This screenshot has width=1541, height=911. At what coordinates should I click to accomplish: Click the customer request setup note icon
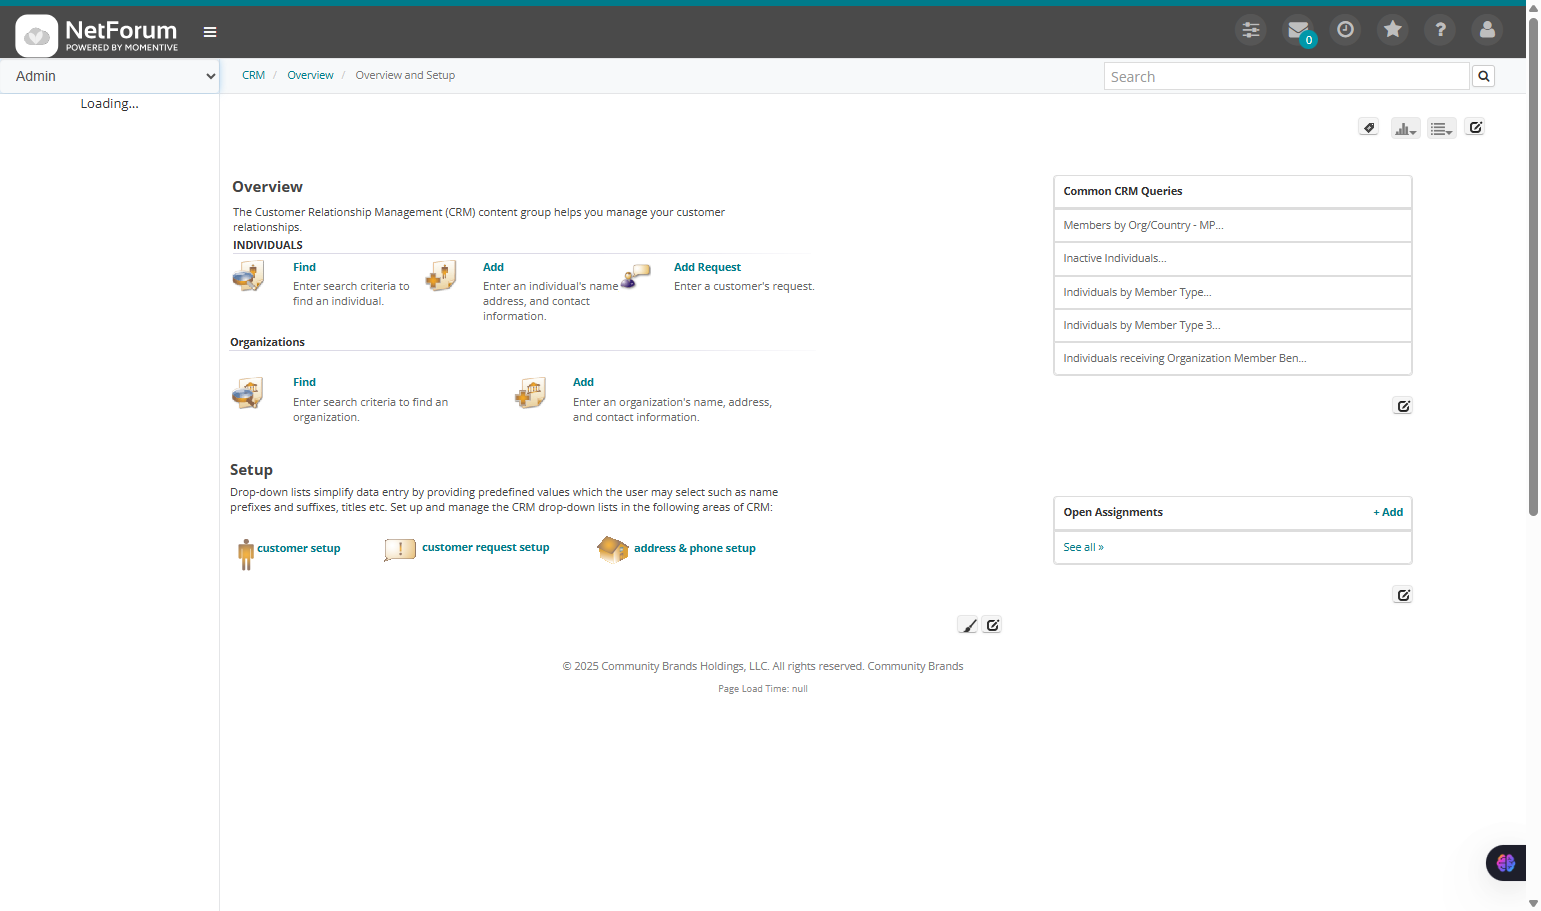point(400,549)
